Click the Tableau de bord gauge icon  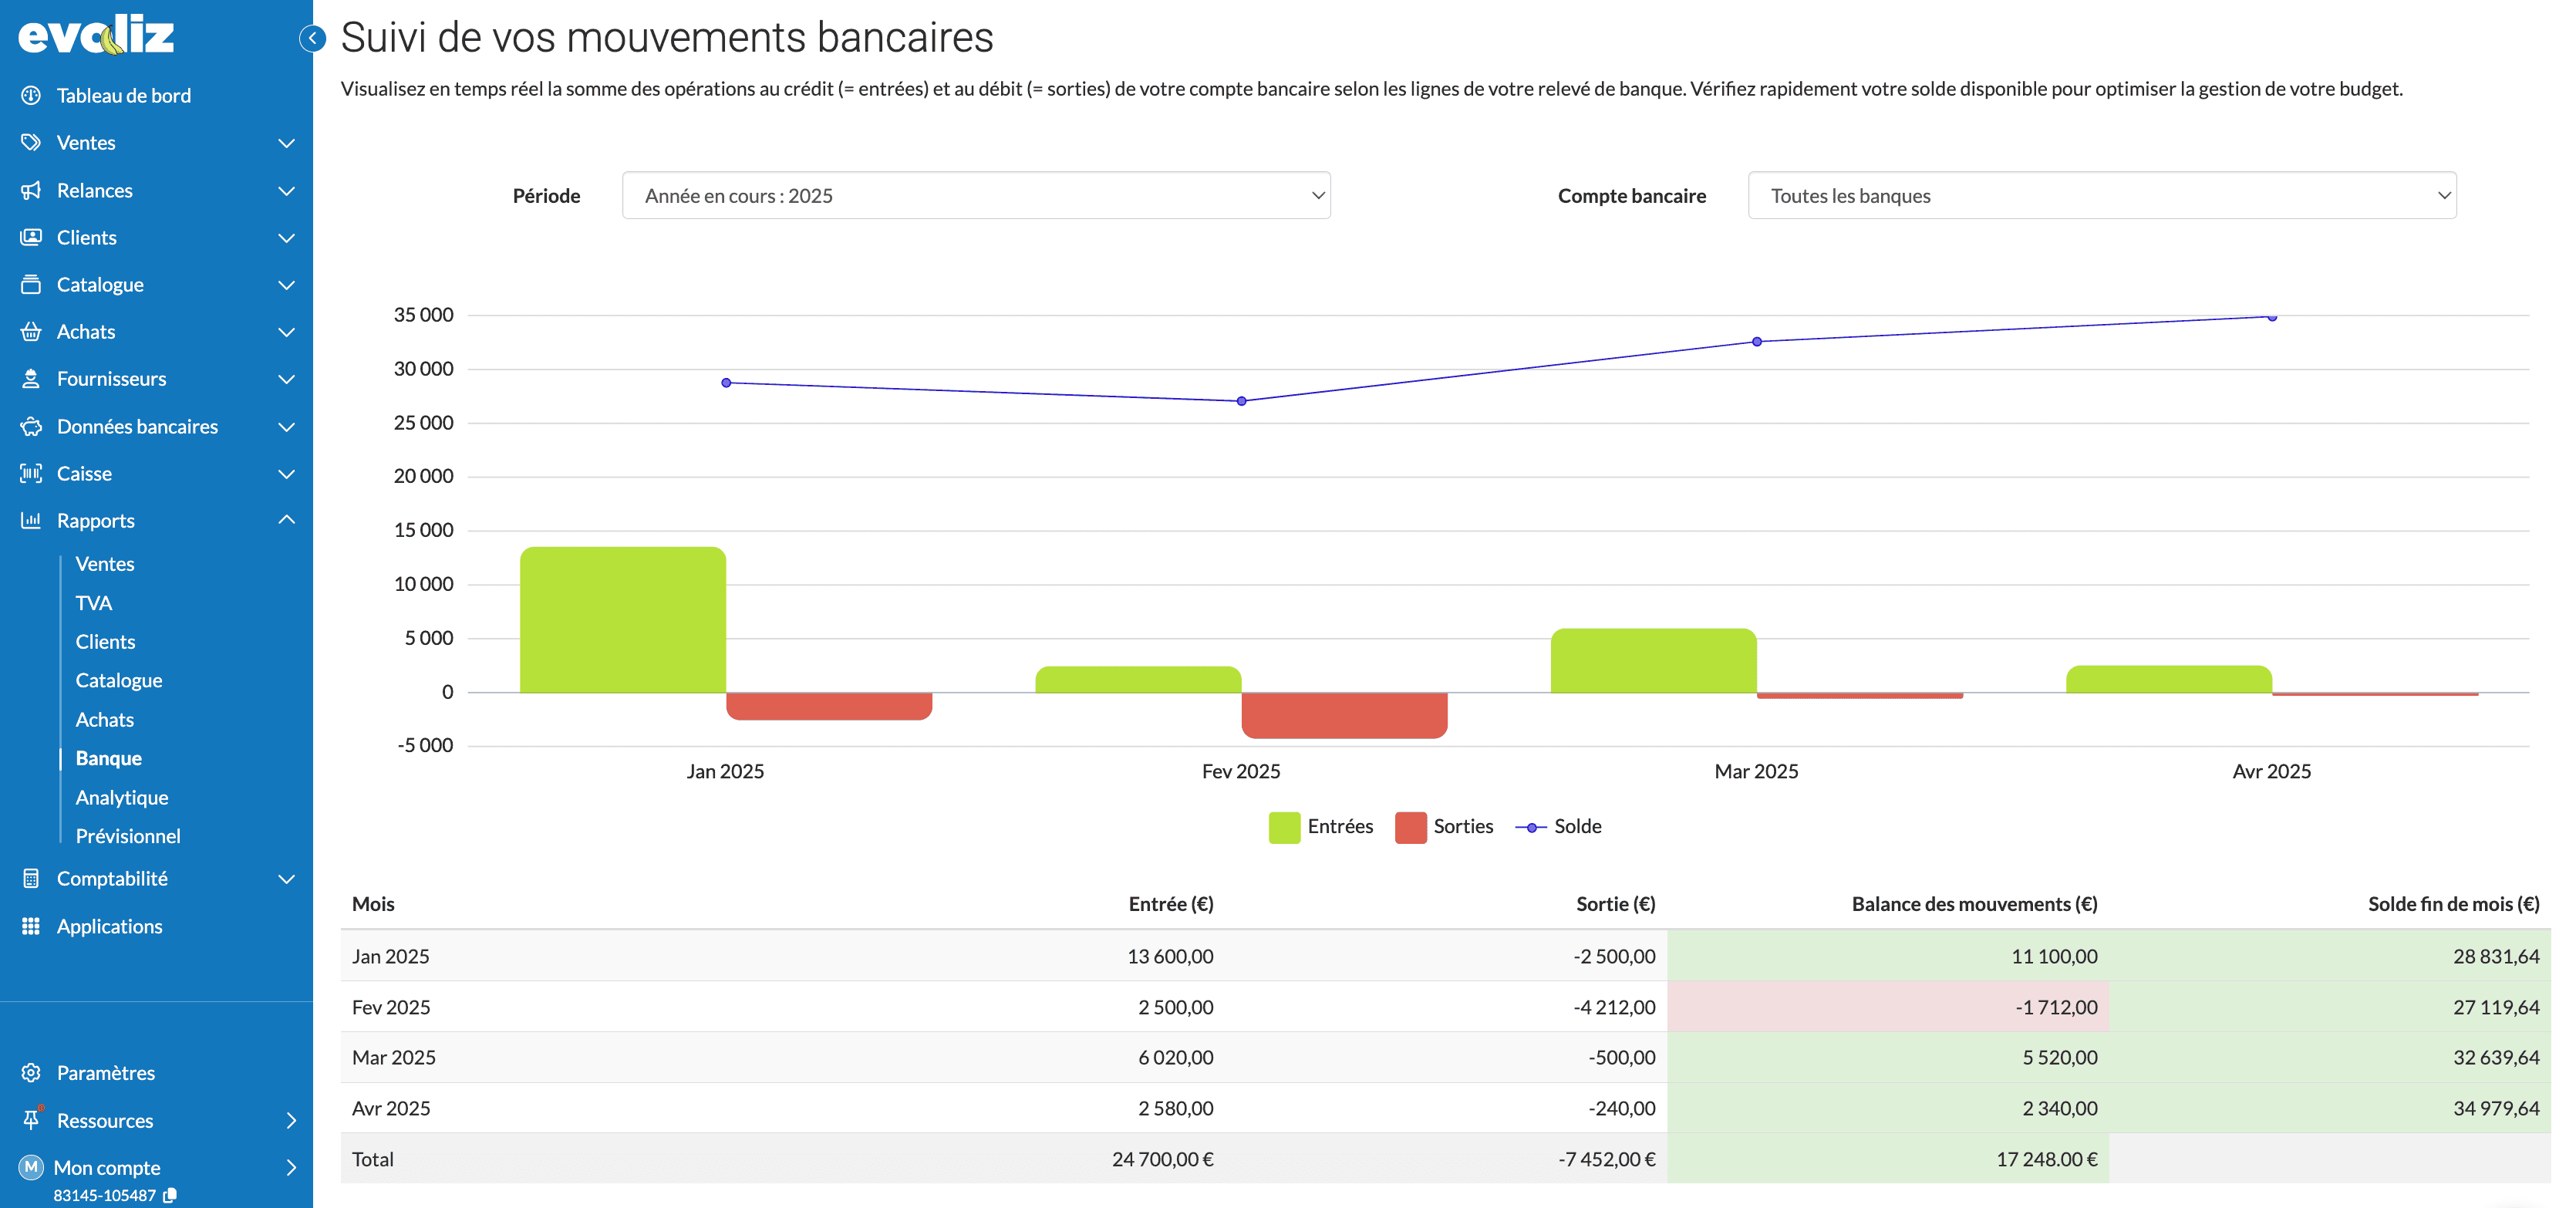click(x=31, y=95)
